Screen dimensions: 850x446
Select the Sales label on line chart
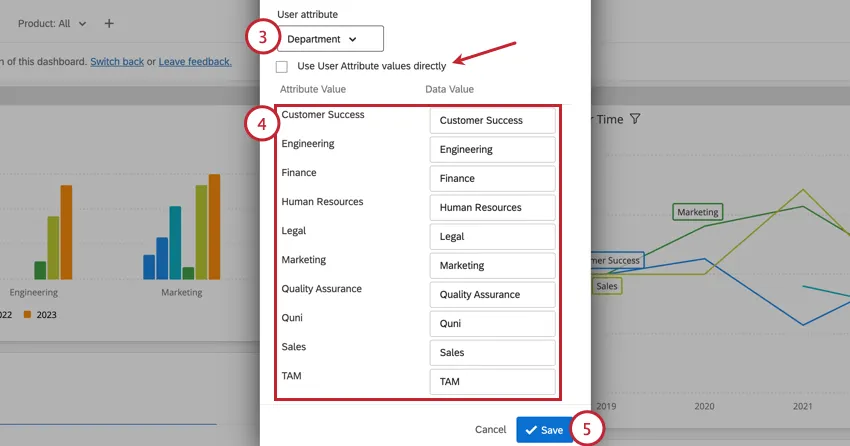[607, 286]
